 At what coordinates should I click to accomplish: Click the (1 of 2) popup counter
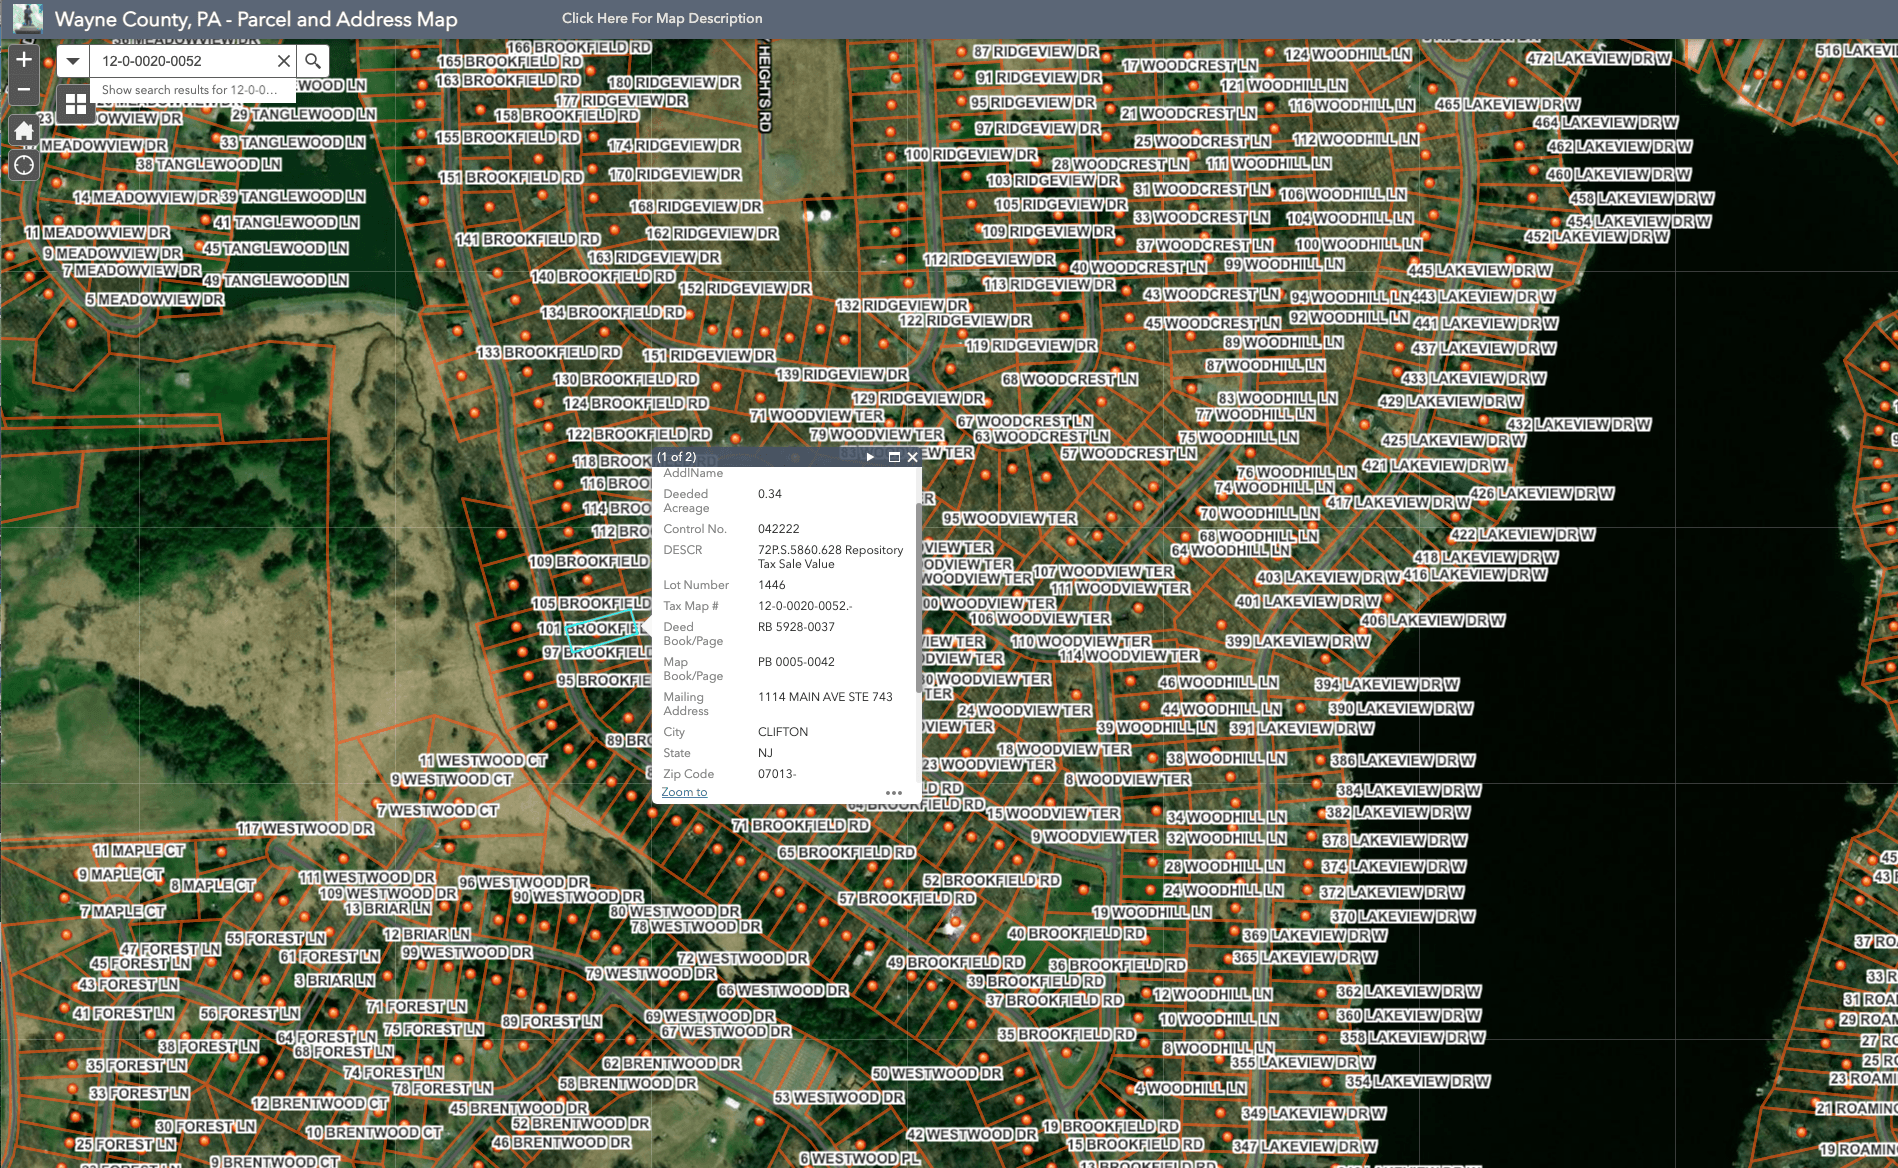pyautogui.click(x=677, y=457)
